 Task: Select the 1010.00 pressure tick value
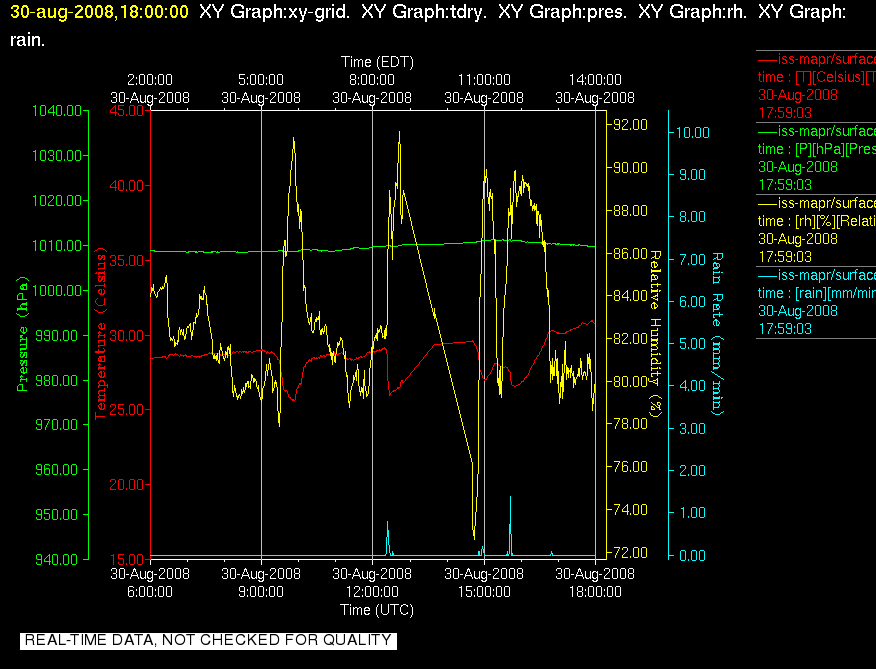[x=57, y=245]
